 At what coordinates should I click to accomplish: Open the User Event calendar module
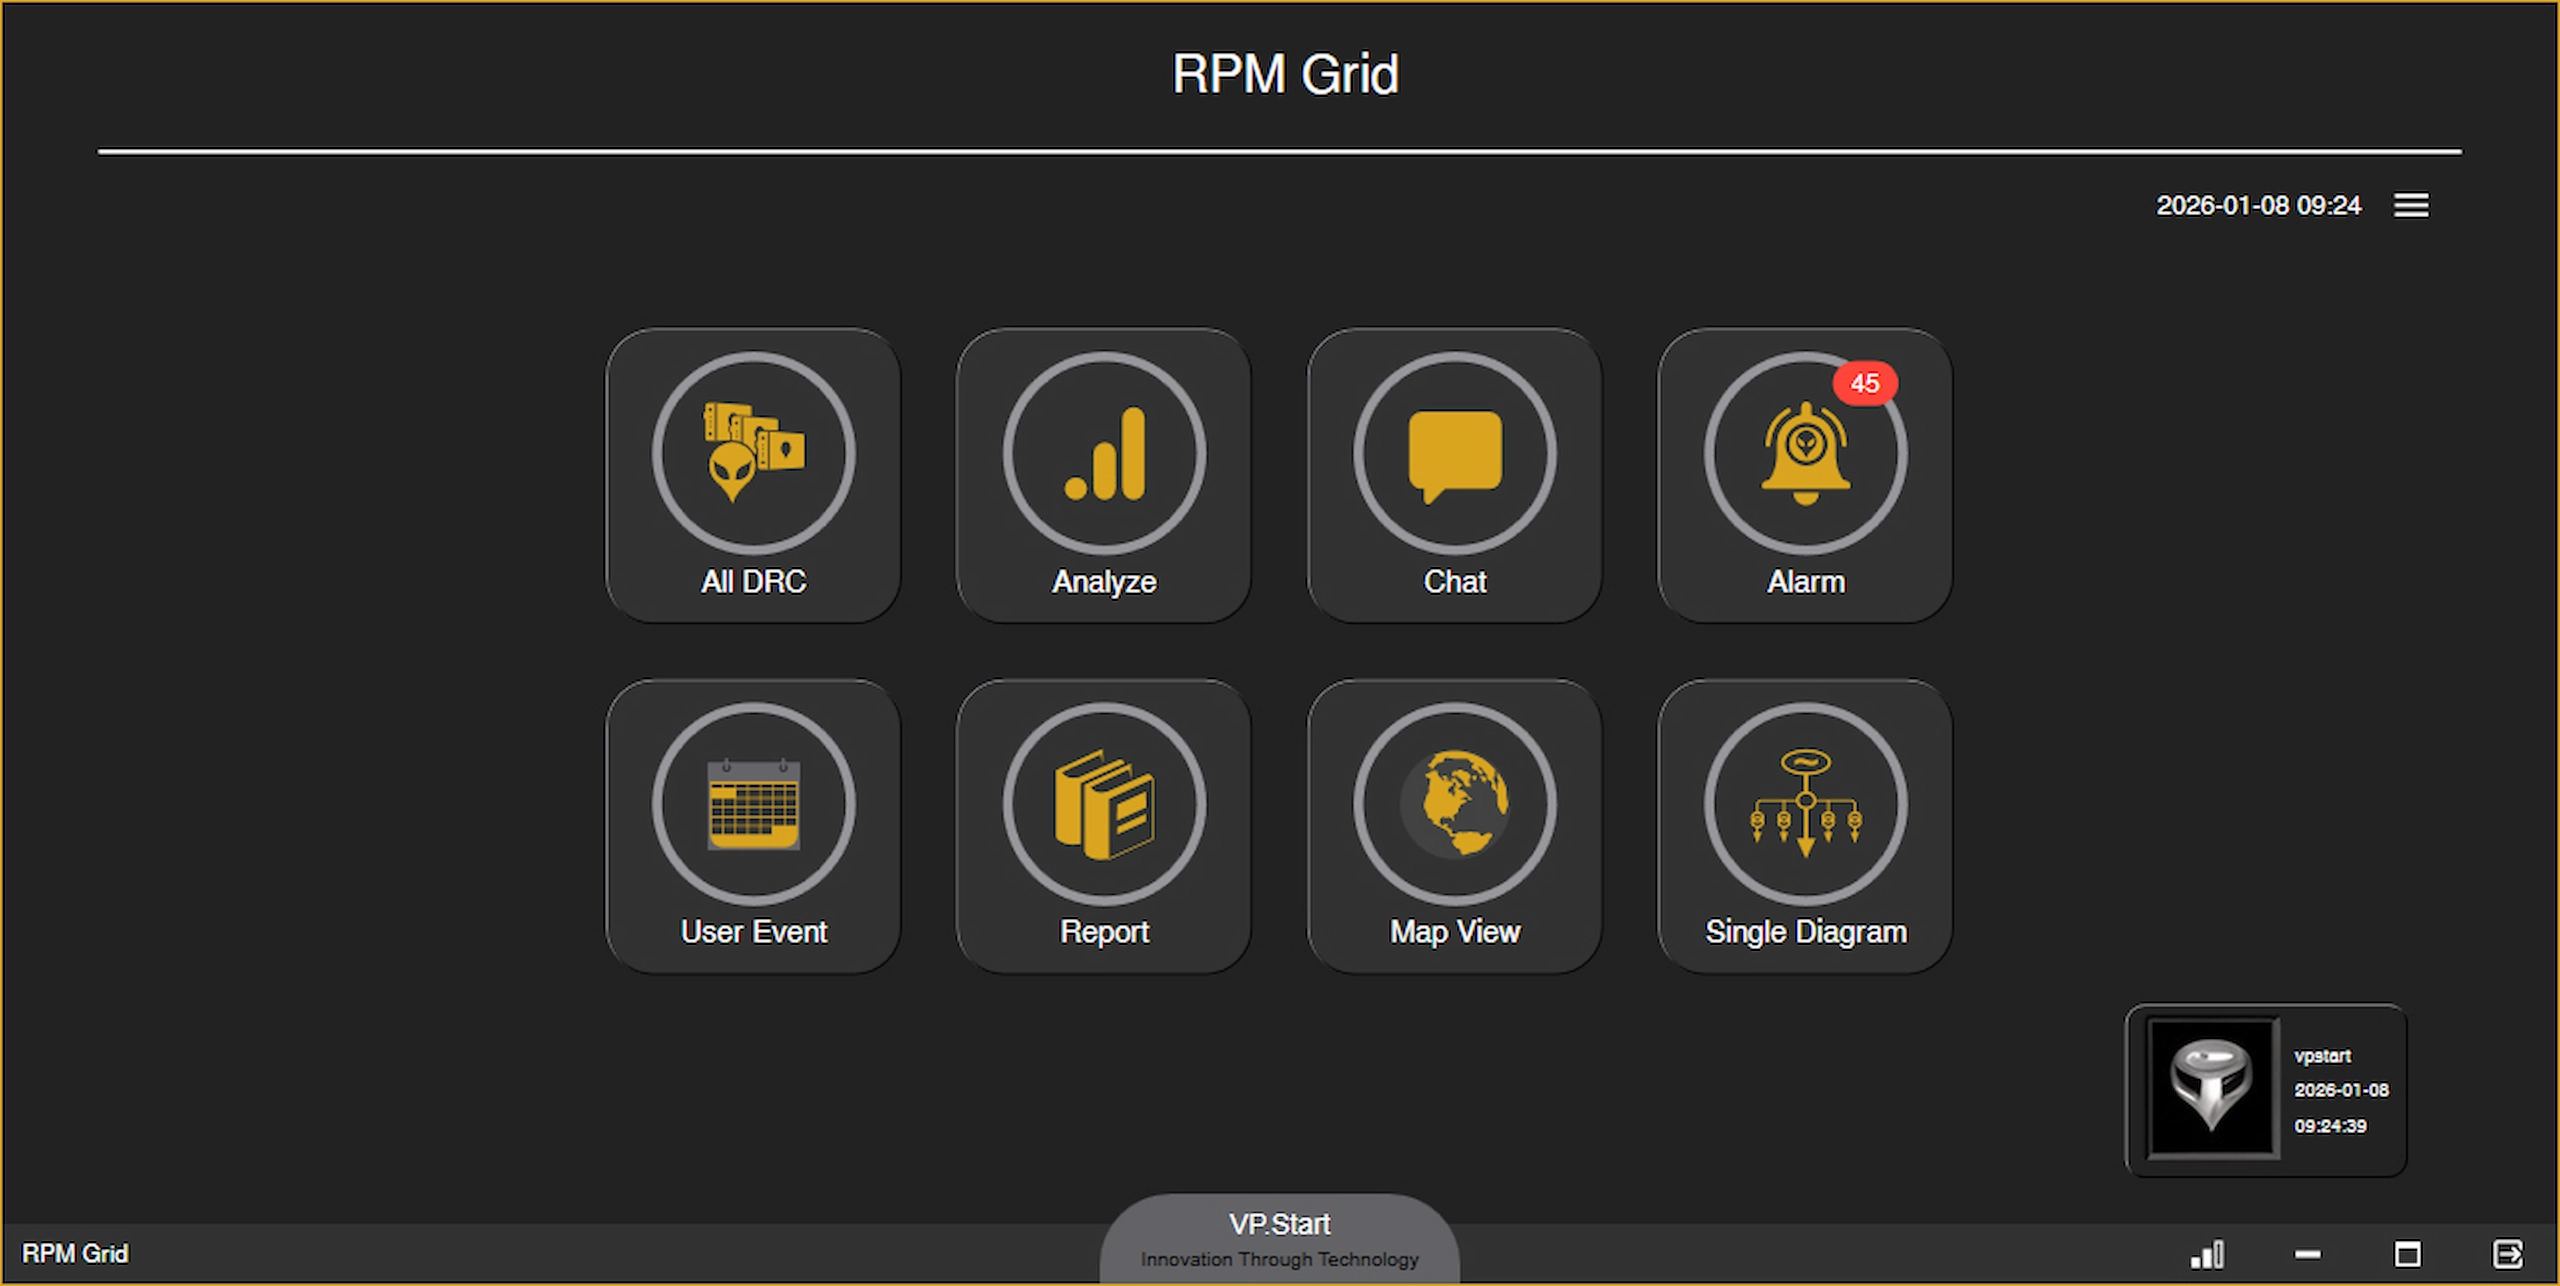(x=753, y=825)
